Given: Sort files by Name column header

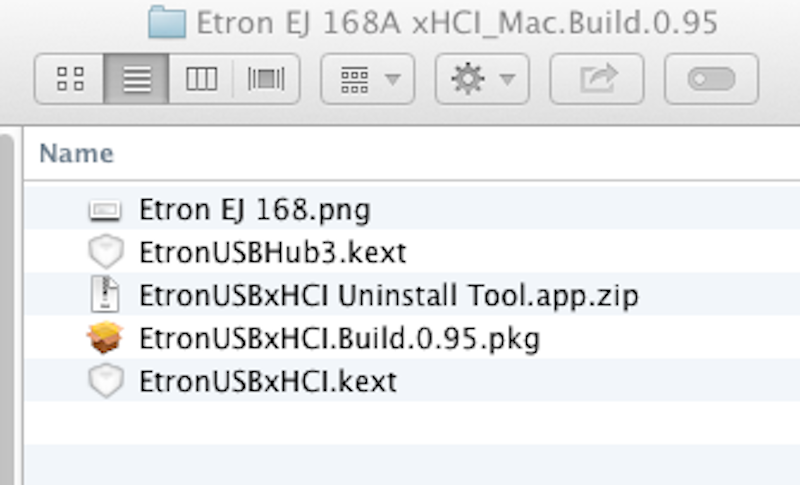Looking at the screenshot, I should 76,154.
